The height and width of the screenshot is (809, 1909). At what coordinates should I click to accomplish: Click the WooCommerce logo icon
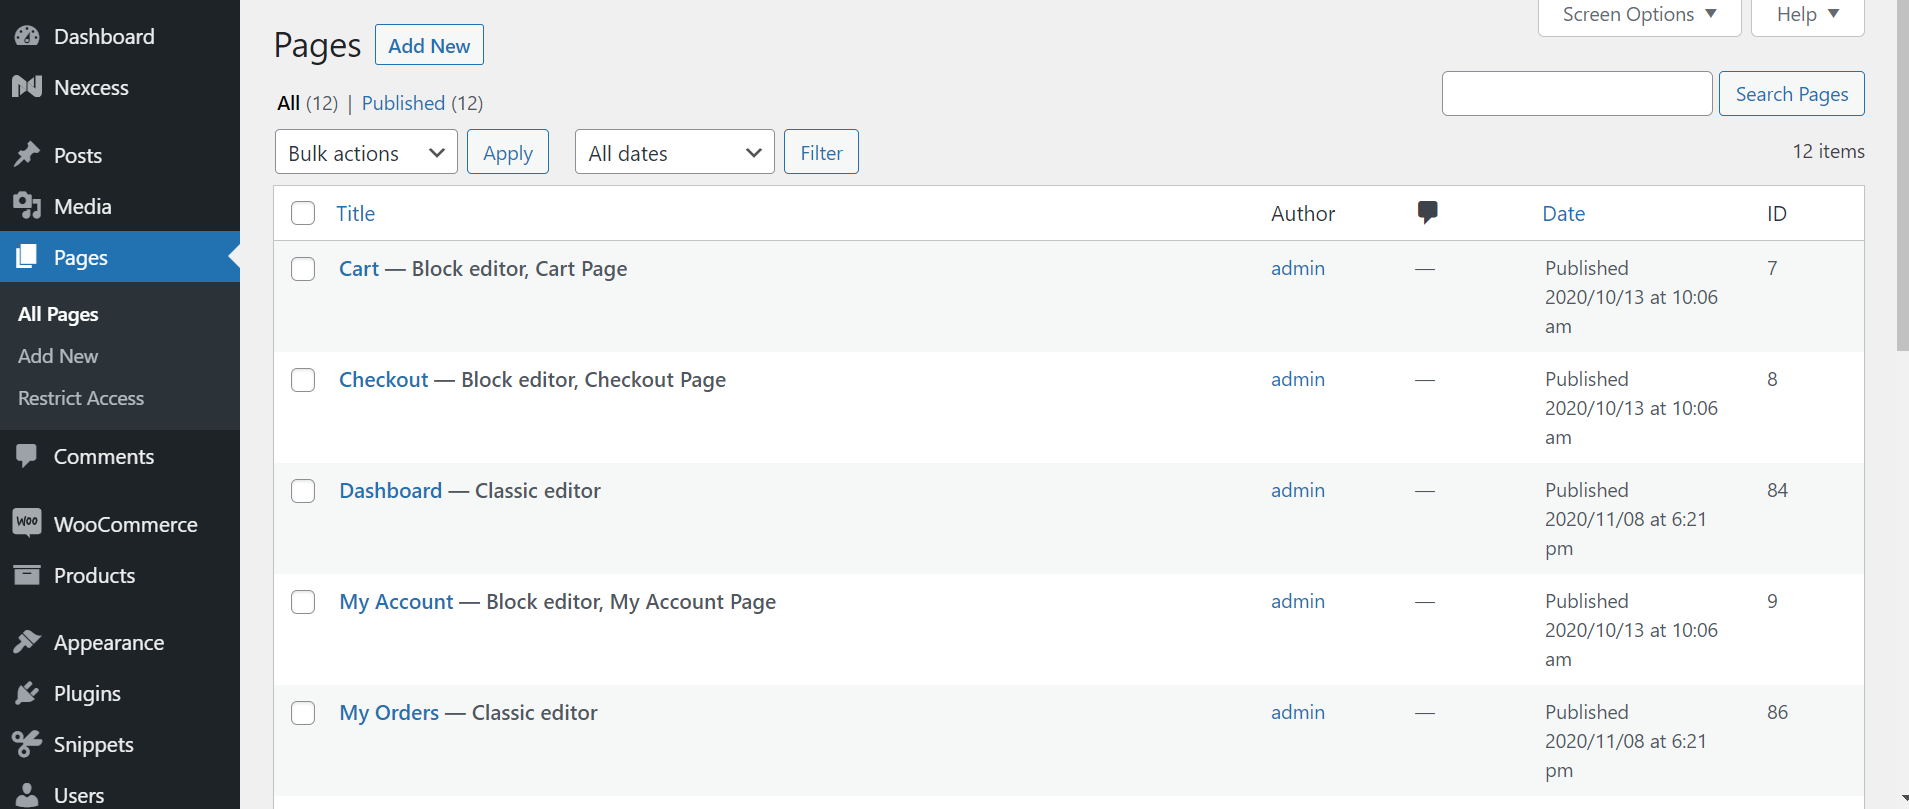coord(27,523)
